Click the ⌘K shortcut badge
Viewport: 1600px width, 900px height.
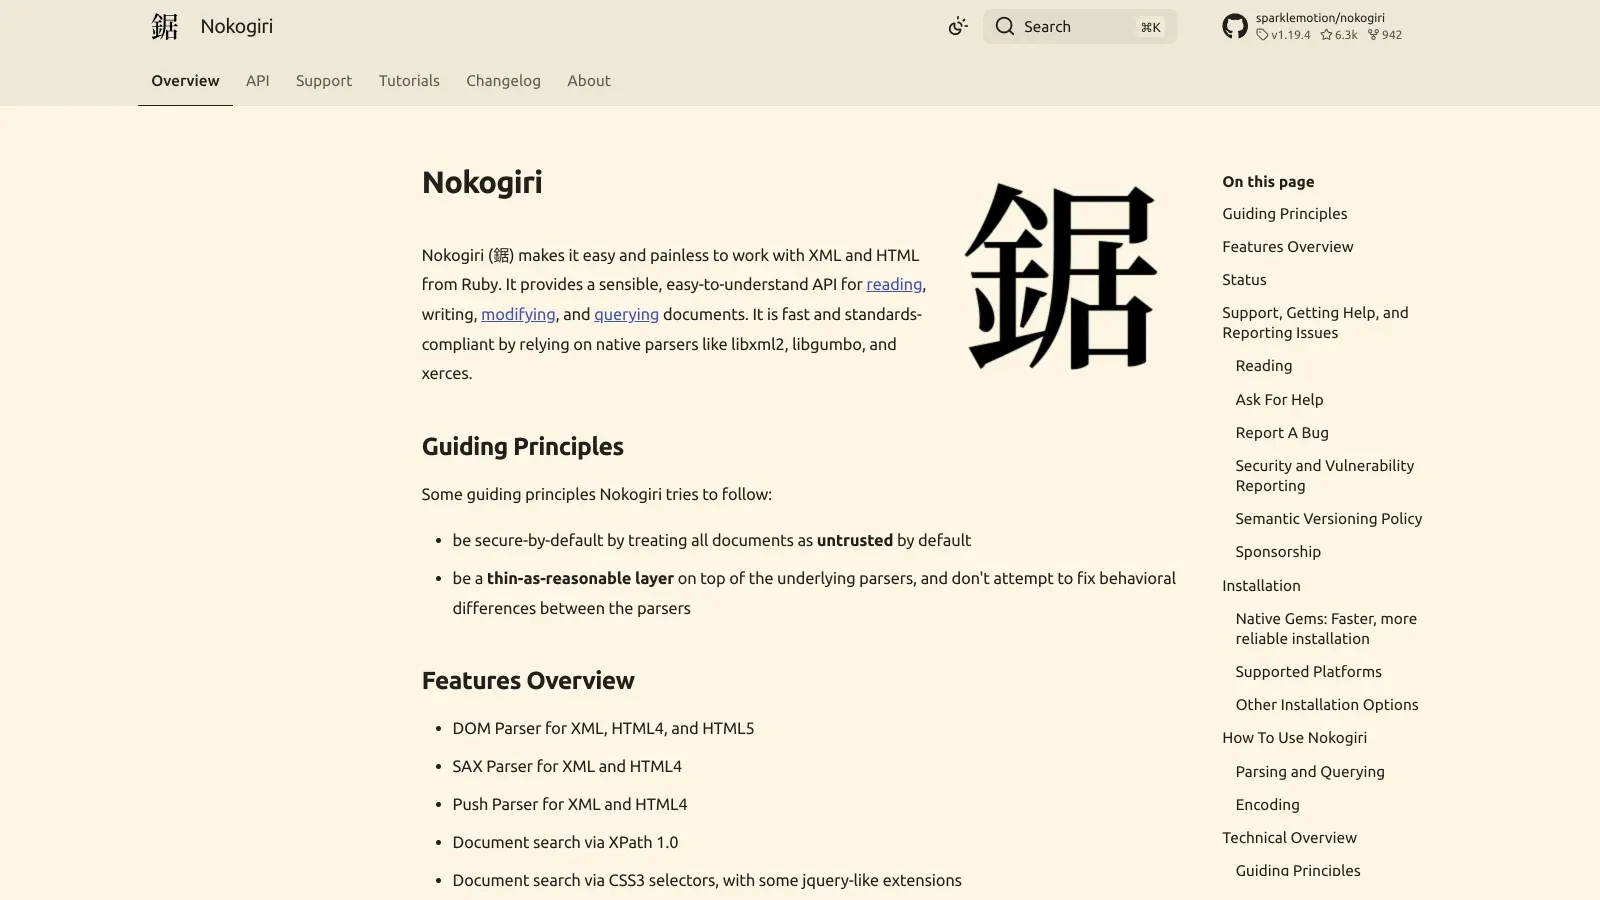[x=1151, y=27]
